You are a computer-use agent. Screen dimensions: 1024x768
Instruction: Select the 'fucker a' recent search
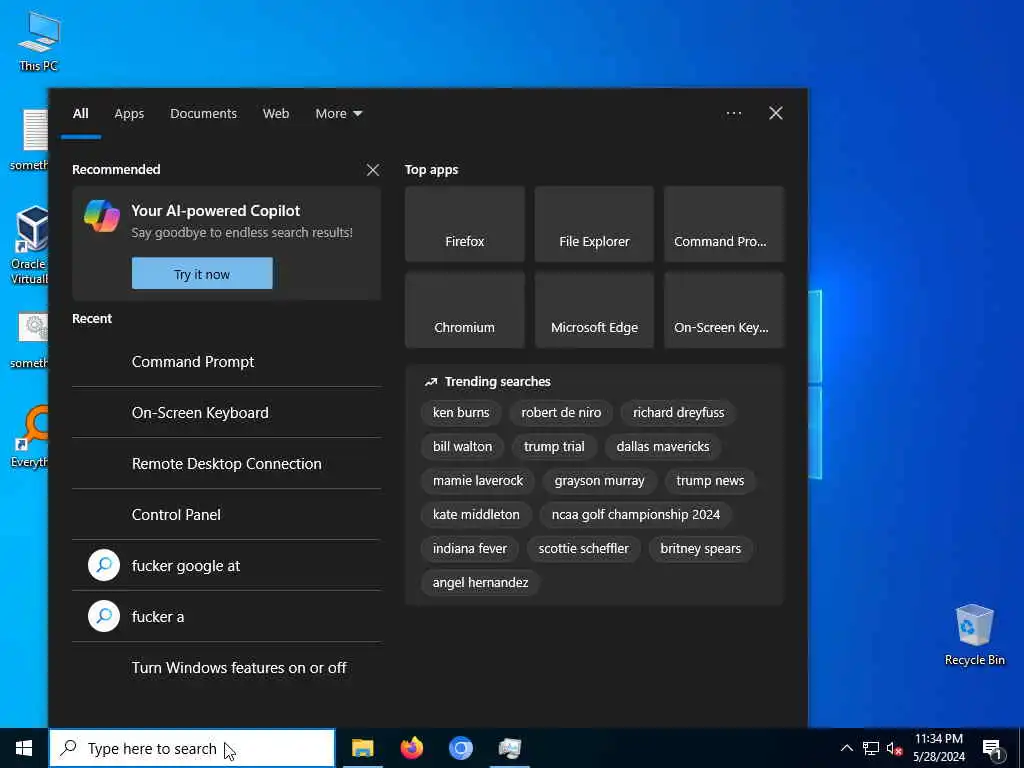[227, 616]
